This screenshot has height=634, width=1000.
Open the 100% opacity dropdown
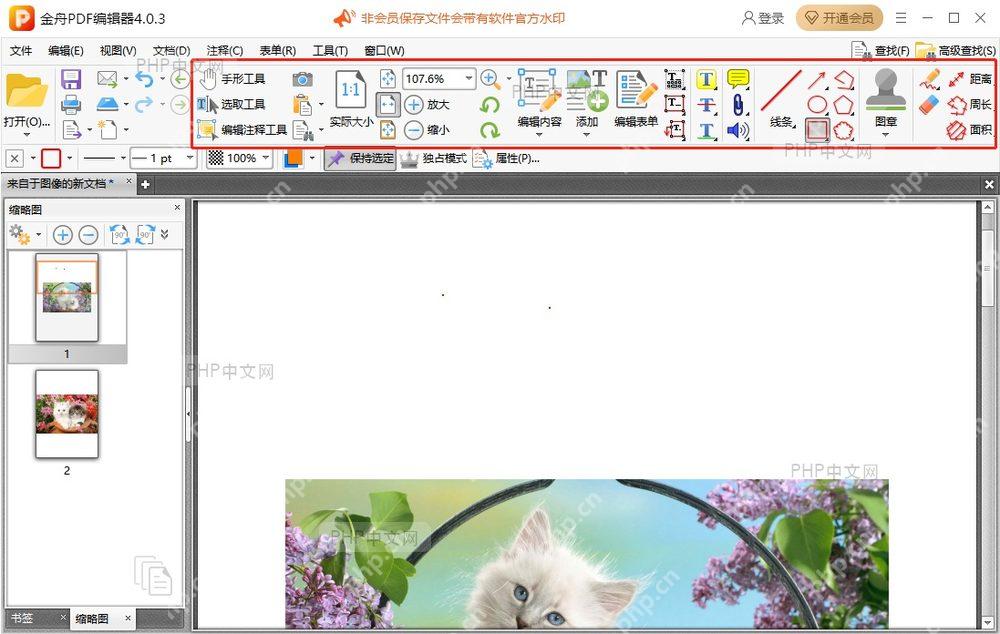266,158
